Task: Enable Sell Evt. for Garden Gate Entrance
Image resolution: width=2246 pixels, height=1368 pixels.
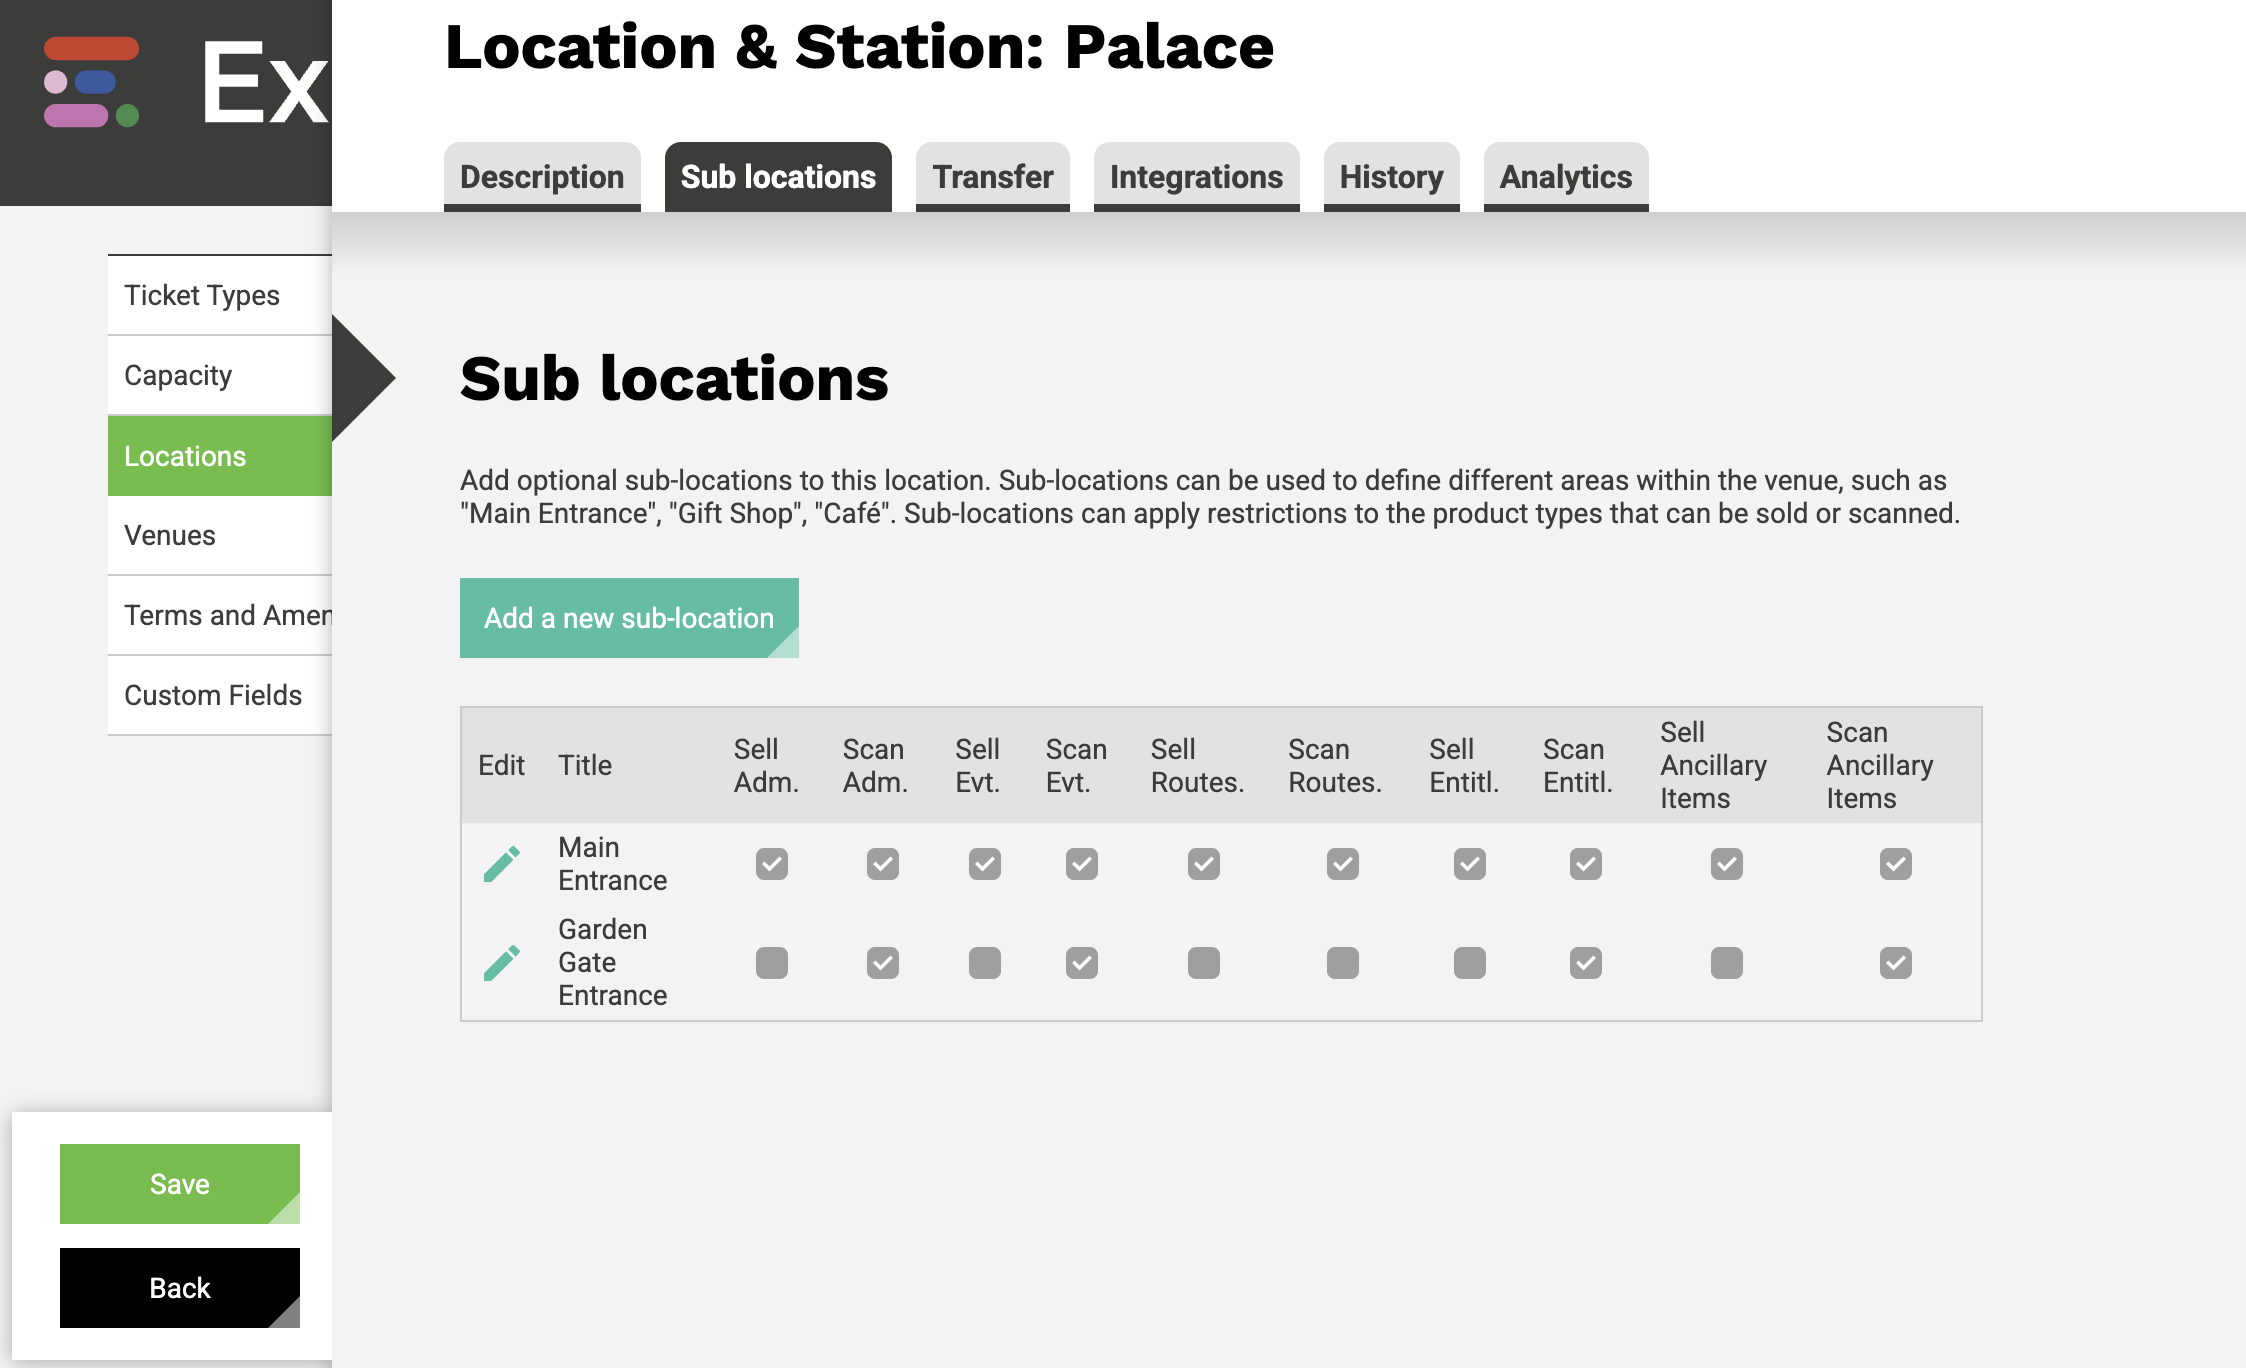Action: point(985,963)
